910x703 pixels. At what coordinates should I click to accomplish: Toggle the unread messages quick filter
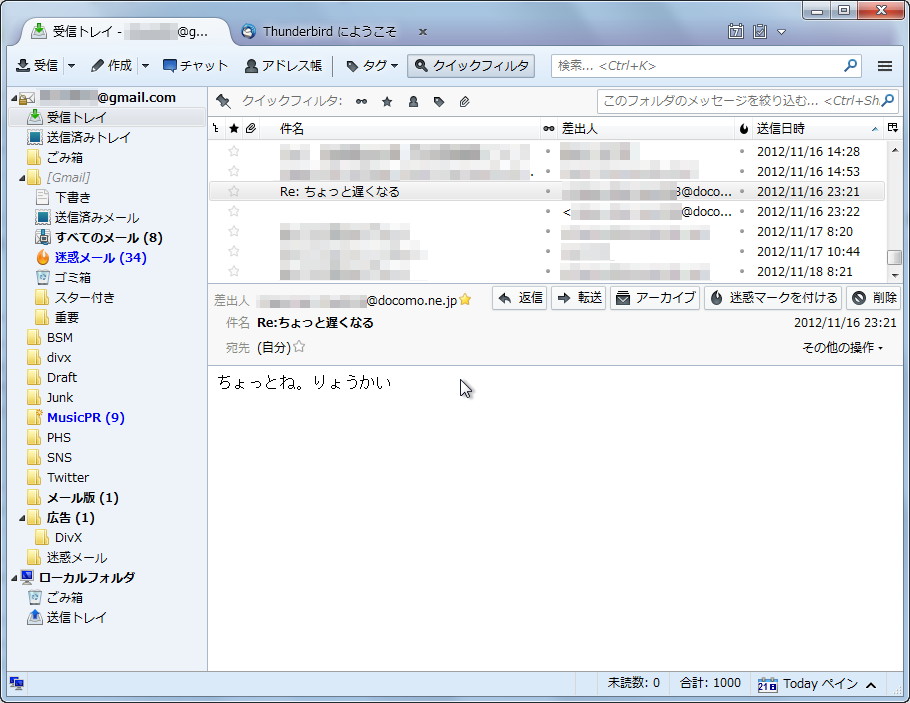(361, 101)
